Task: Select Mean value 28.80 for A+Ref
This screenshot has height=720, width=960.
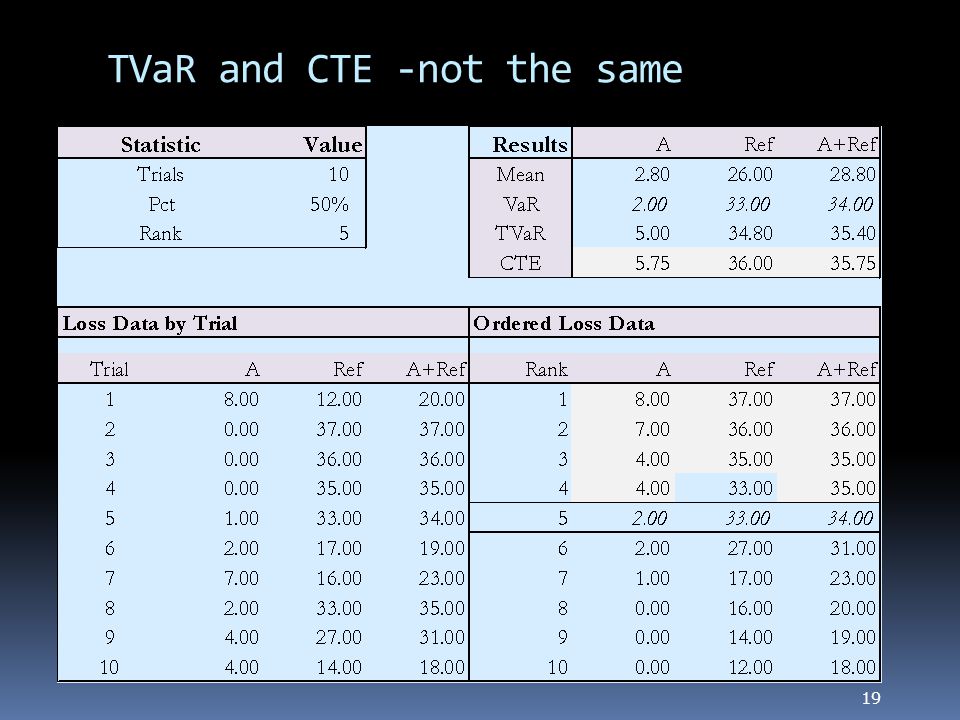Action: tap(852, 174)
